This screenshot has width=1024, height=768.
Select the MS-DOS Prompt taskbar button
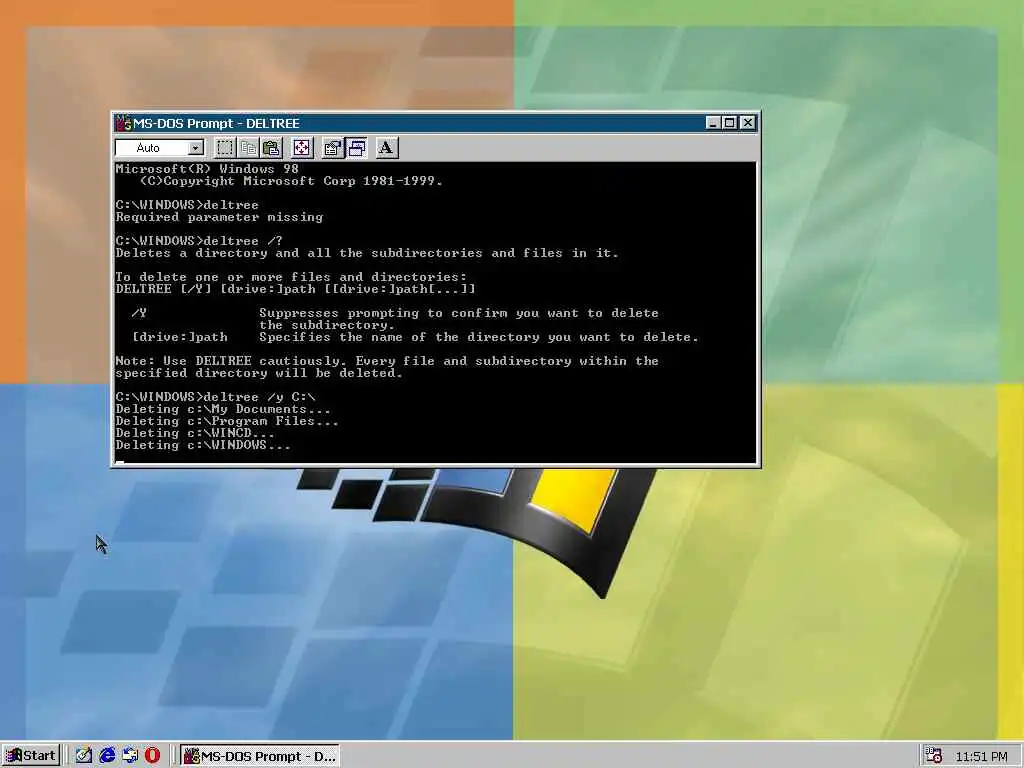point(260,756)
